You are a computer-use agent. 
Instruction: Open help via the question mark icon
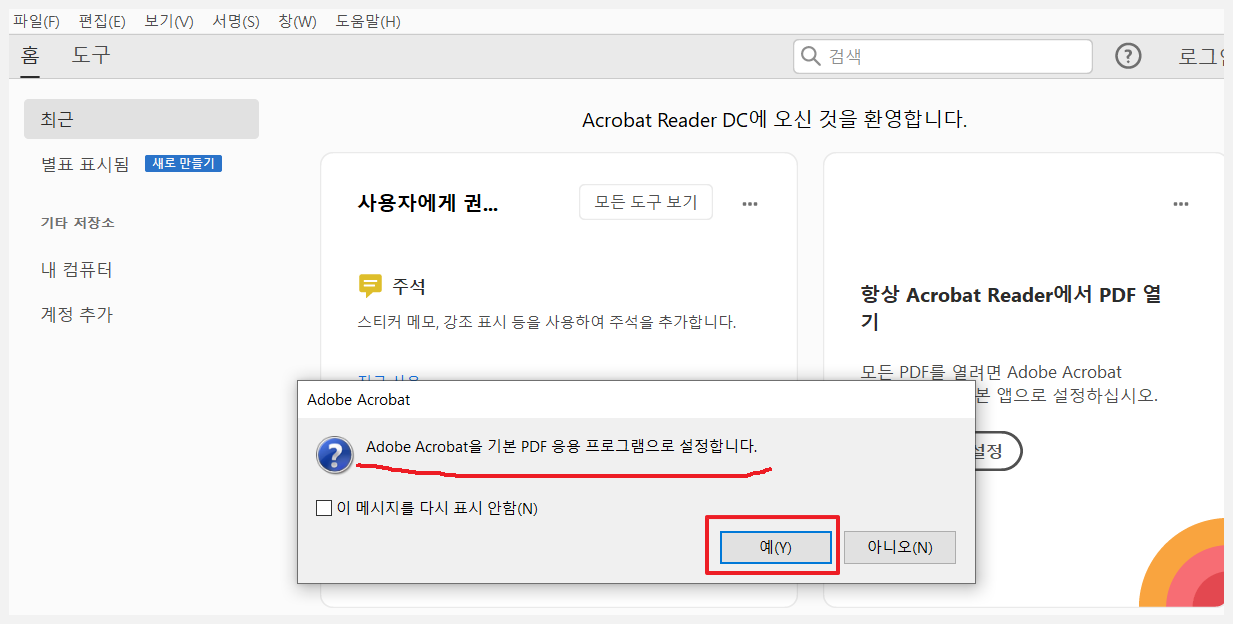coord(1128,57)
